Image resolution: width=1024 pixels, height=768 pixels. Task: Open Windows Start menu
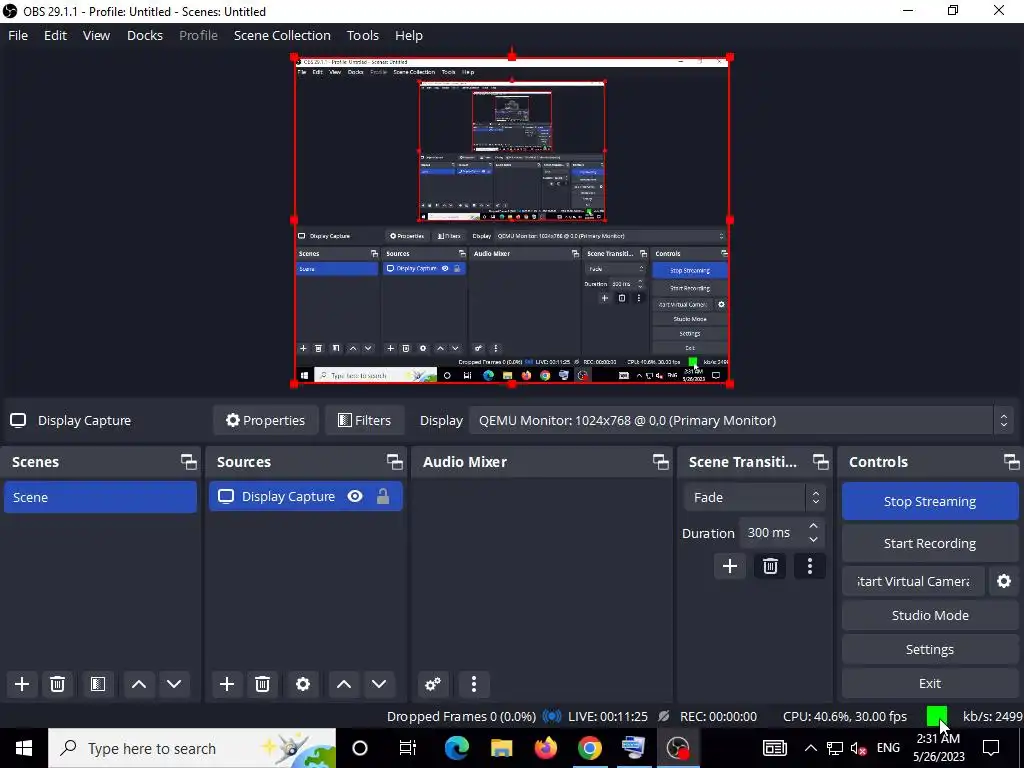click(24, 748)
